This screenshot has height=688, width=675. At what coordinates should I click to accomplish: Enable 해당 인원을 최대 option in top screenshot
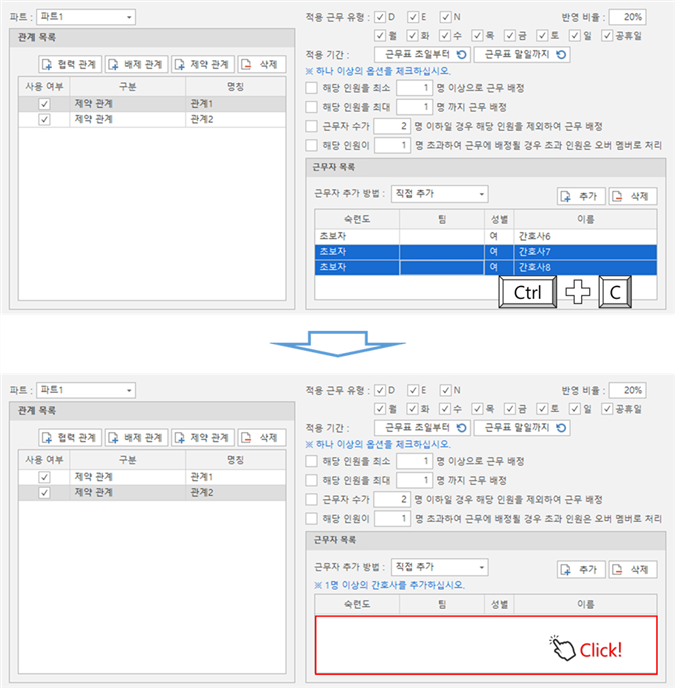point(312,107)
